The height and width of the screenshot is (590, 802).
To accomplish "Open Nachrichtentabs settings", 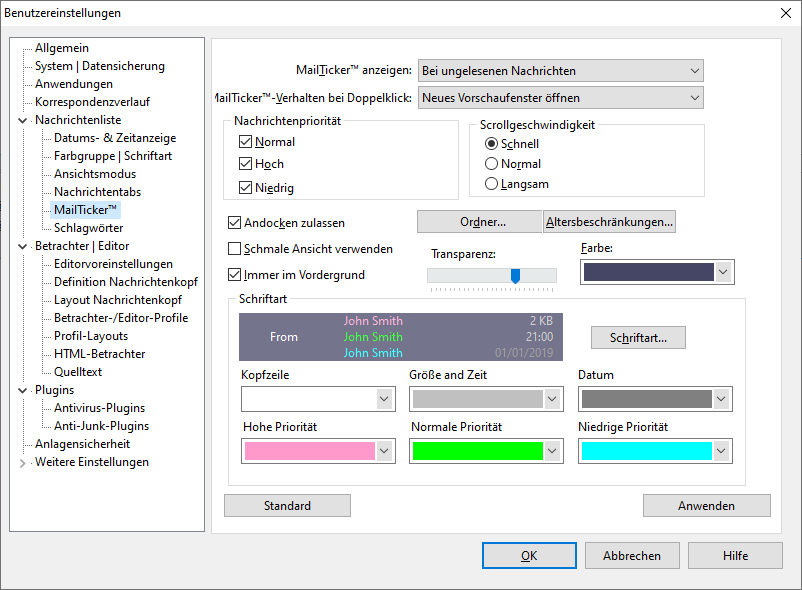I will 98,192.
